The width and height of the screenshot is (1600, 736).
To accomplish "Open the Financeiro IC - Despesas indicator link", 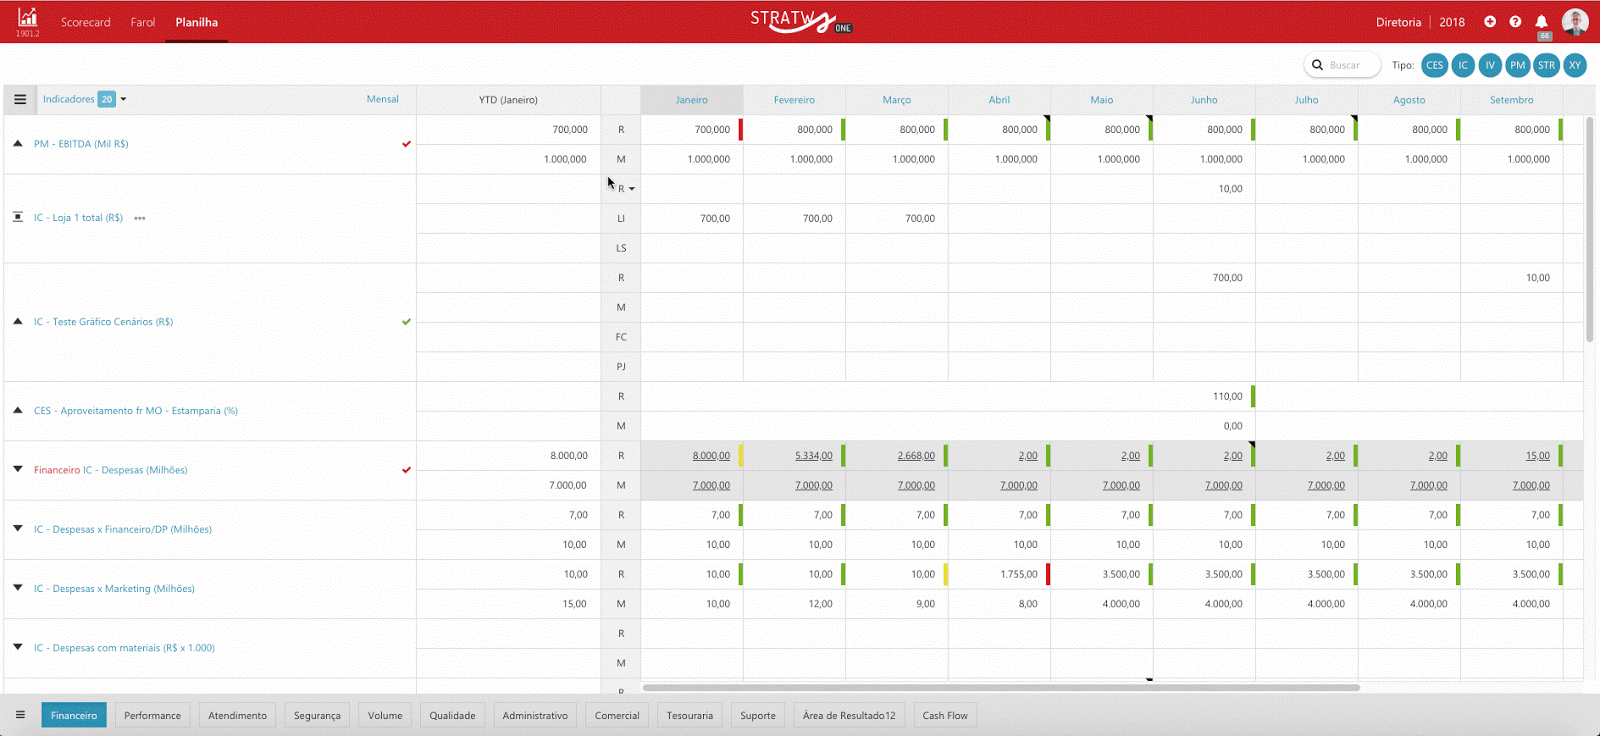I will tap(110, 470).
